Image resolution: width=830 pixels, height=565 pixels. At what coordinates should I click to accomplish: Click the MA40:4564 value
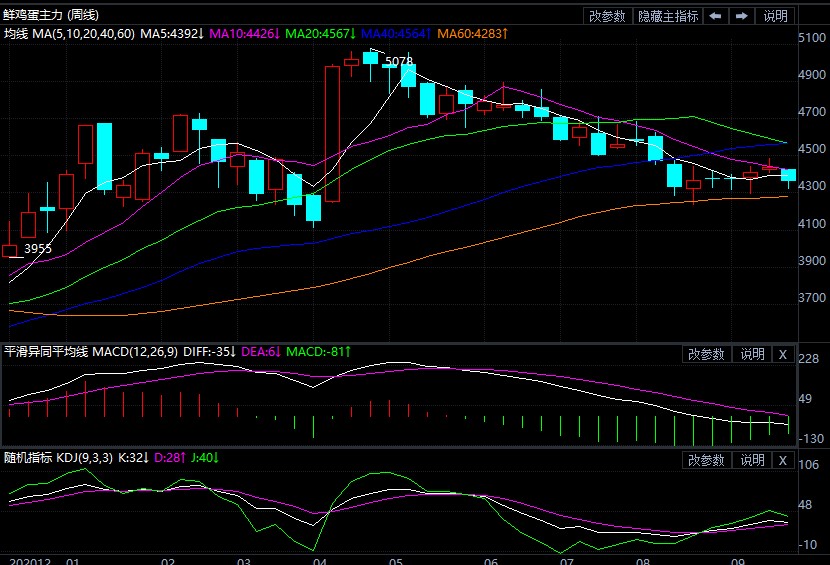tap(396, 33)
